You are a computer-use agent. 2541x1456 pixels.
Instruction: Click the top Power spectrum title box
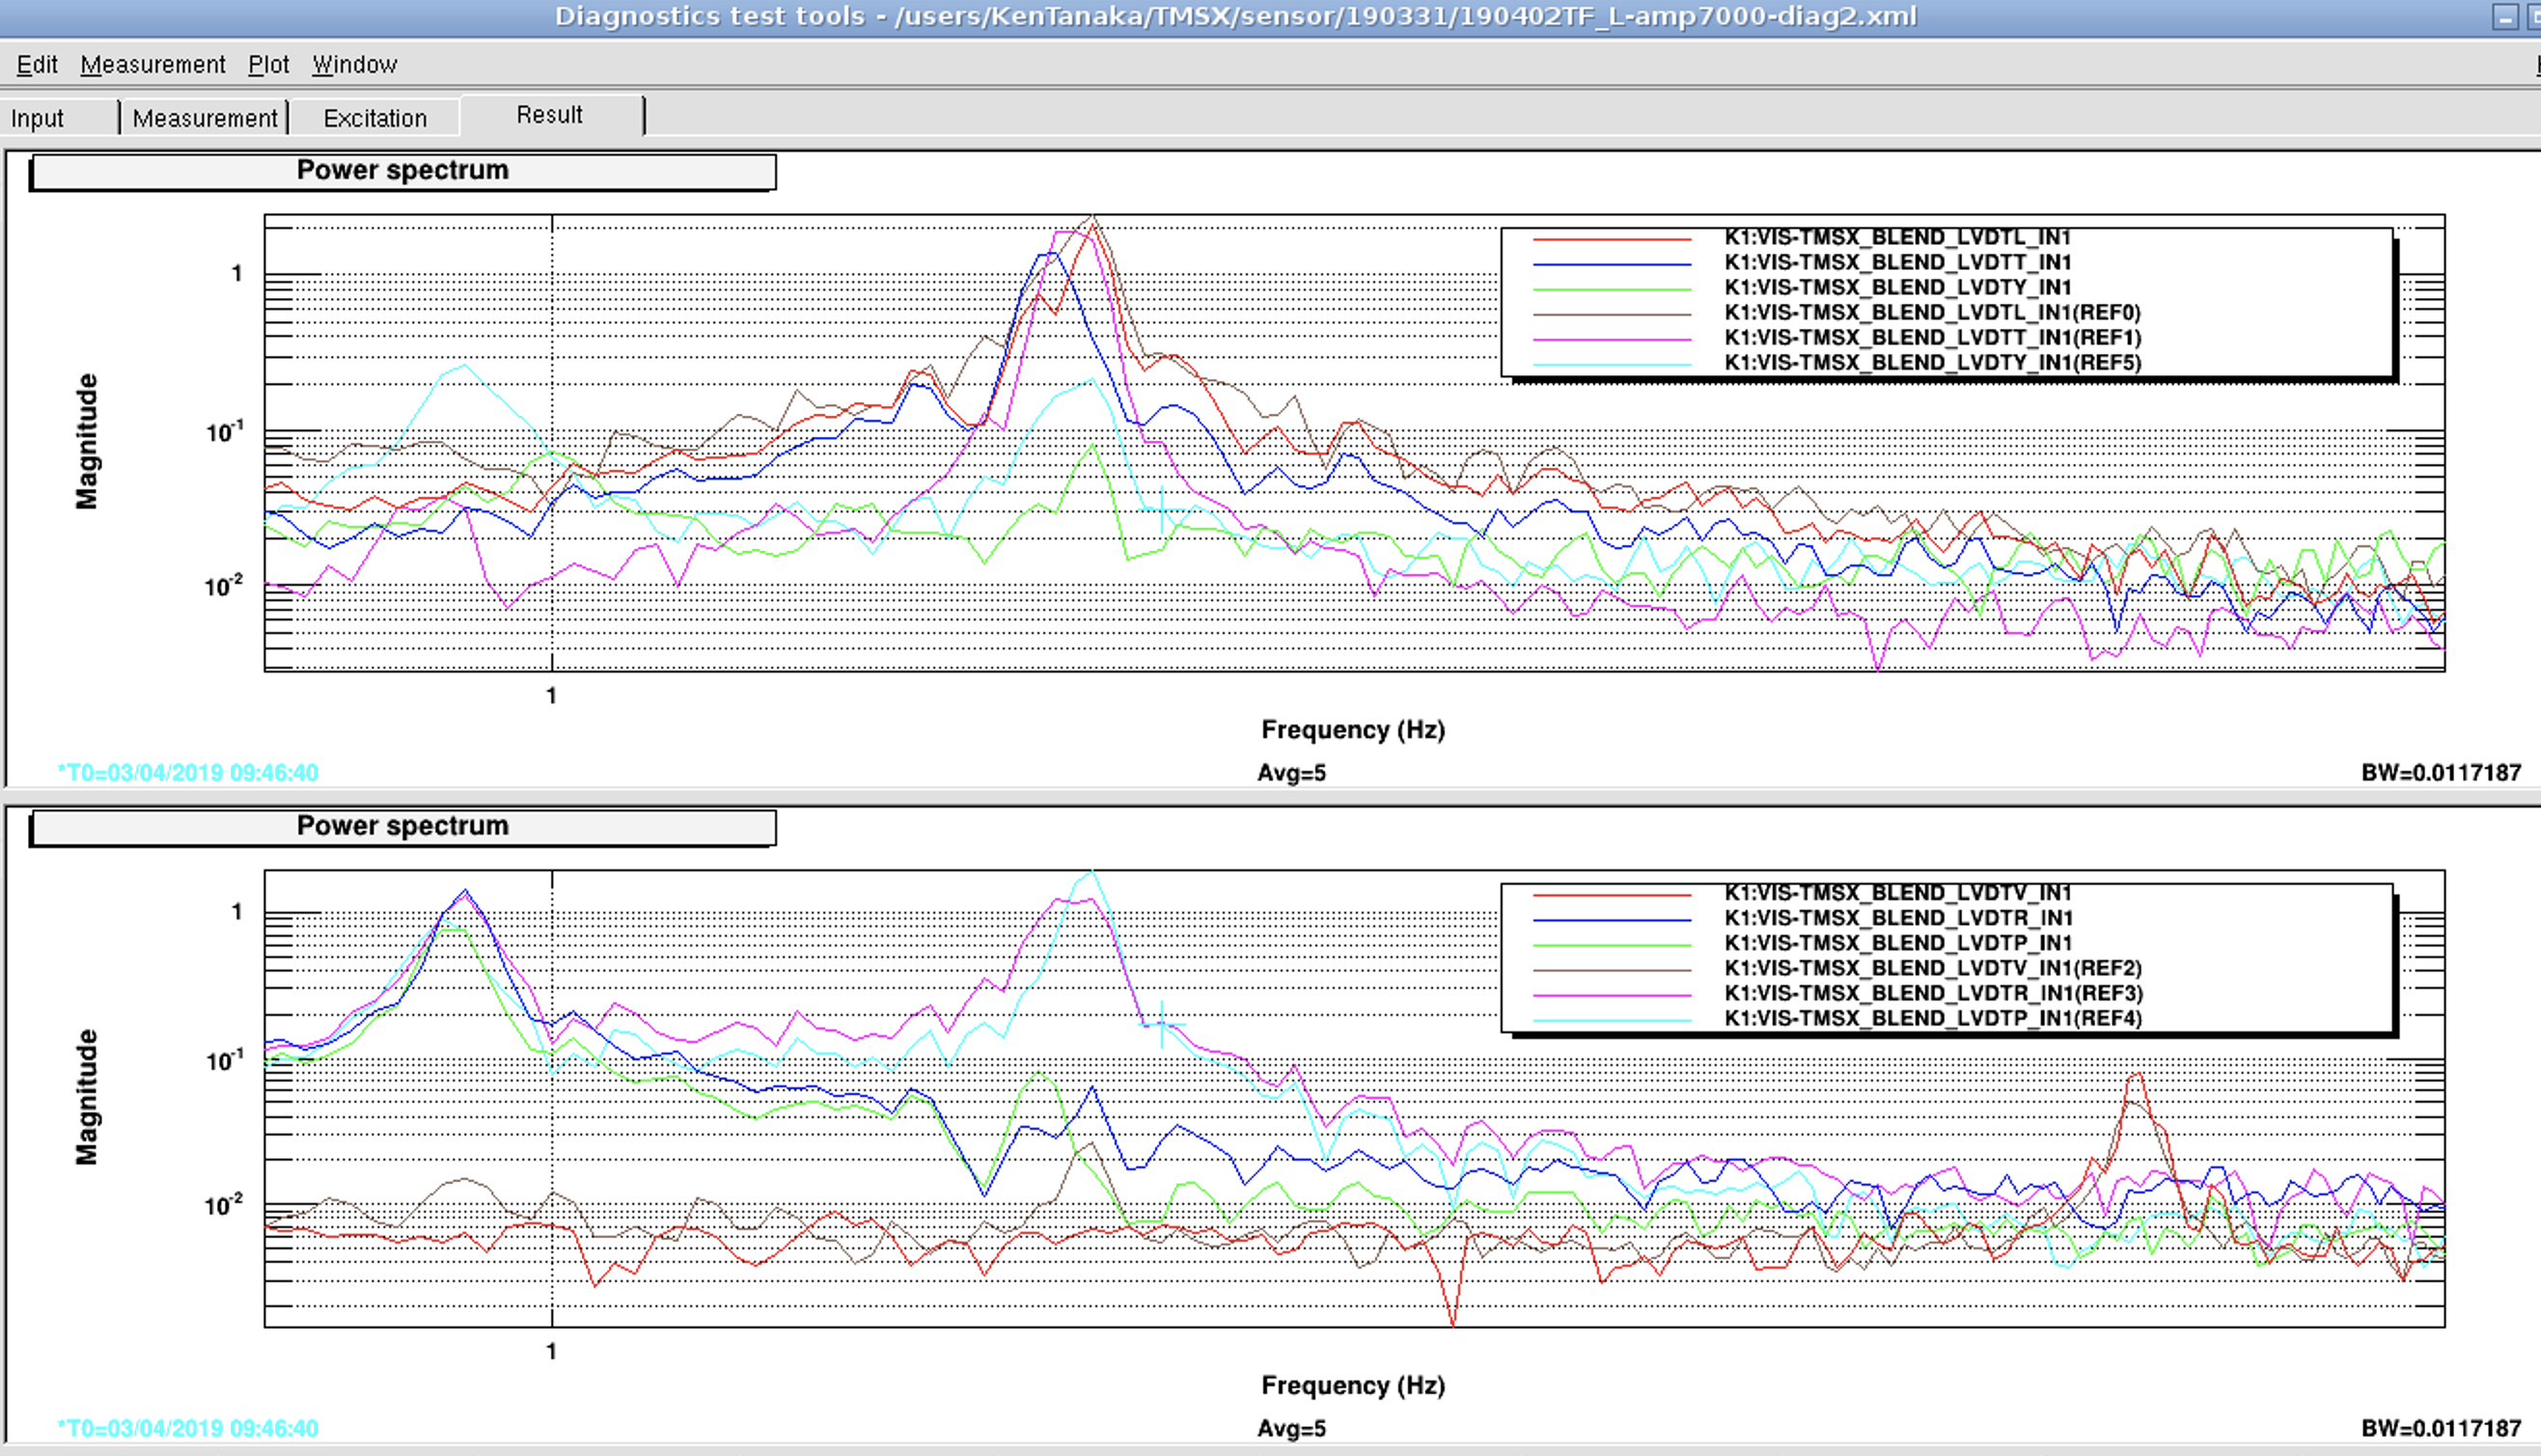click(403, 171)
